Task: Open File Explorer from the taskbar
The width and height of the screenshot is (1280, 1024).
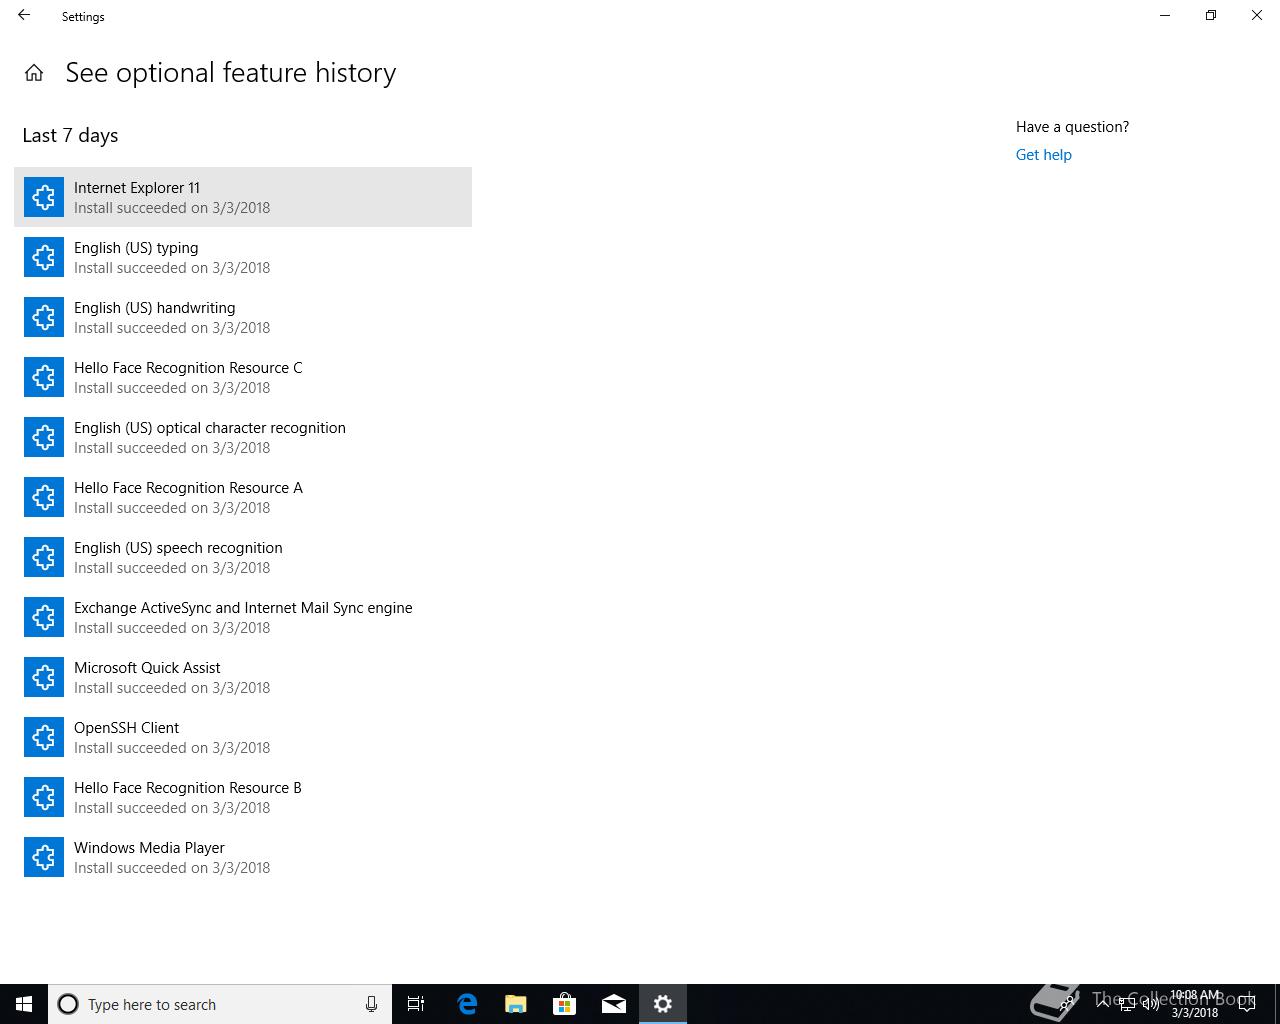Action: coord(516,1004)
